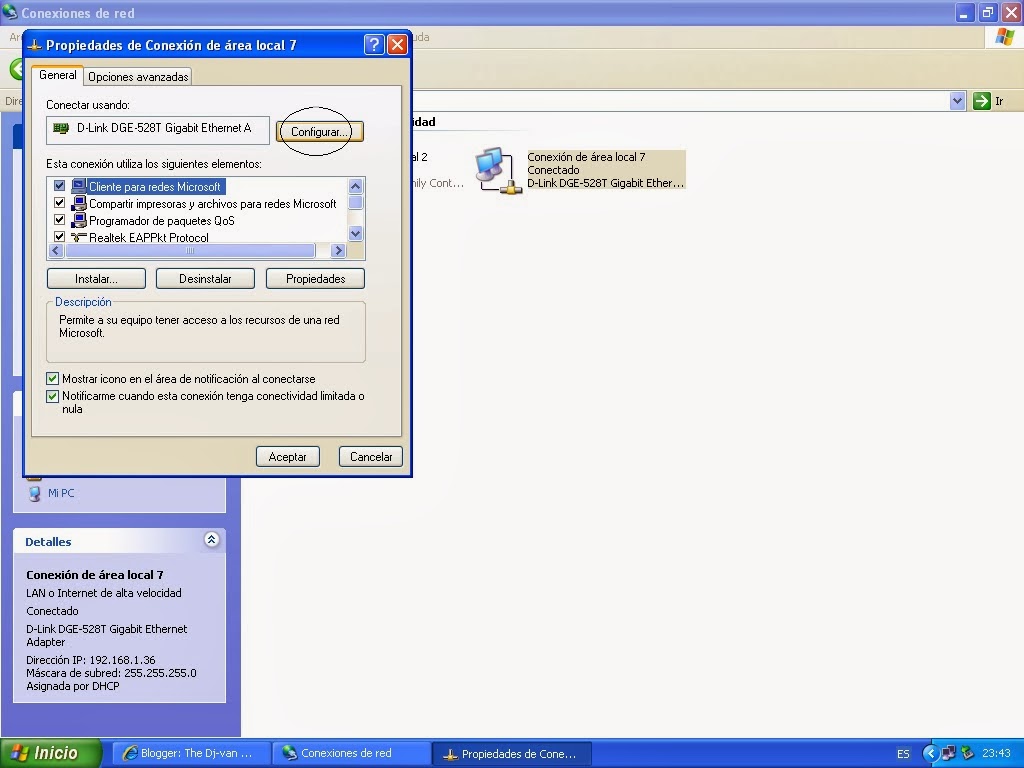The height and width of the screenshot is (768, 1024).
Task: Click Dirección IP: 192.168.1.36 text
Action: [x=91, y=660]
